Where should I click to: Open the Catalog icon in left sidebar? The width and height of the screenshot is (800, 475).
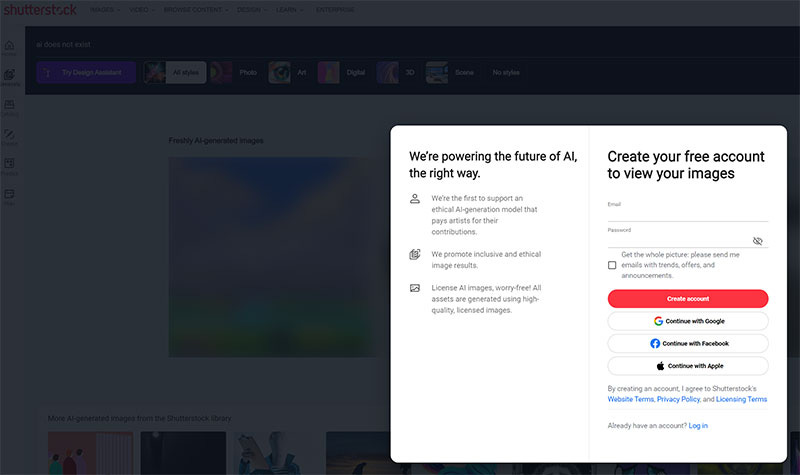9,107
